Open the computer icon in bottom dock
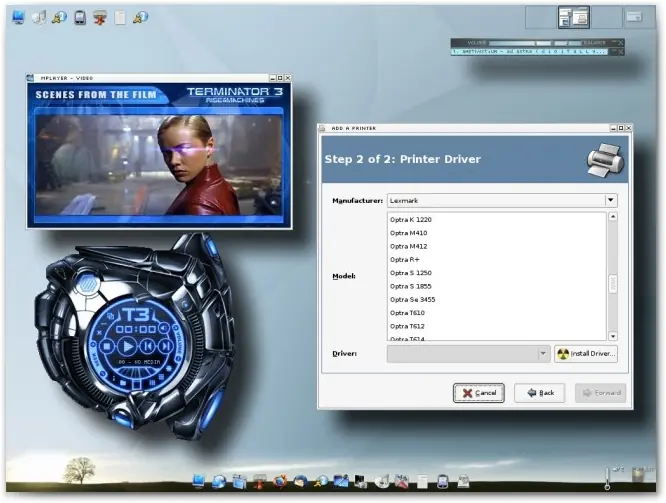The image size is (666, 503). click(199, 481)
